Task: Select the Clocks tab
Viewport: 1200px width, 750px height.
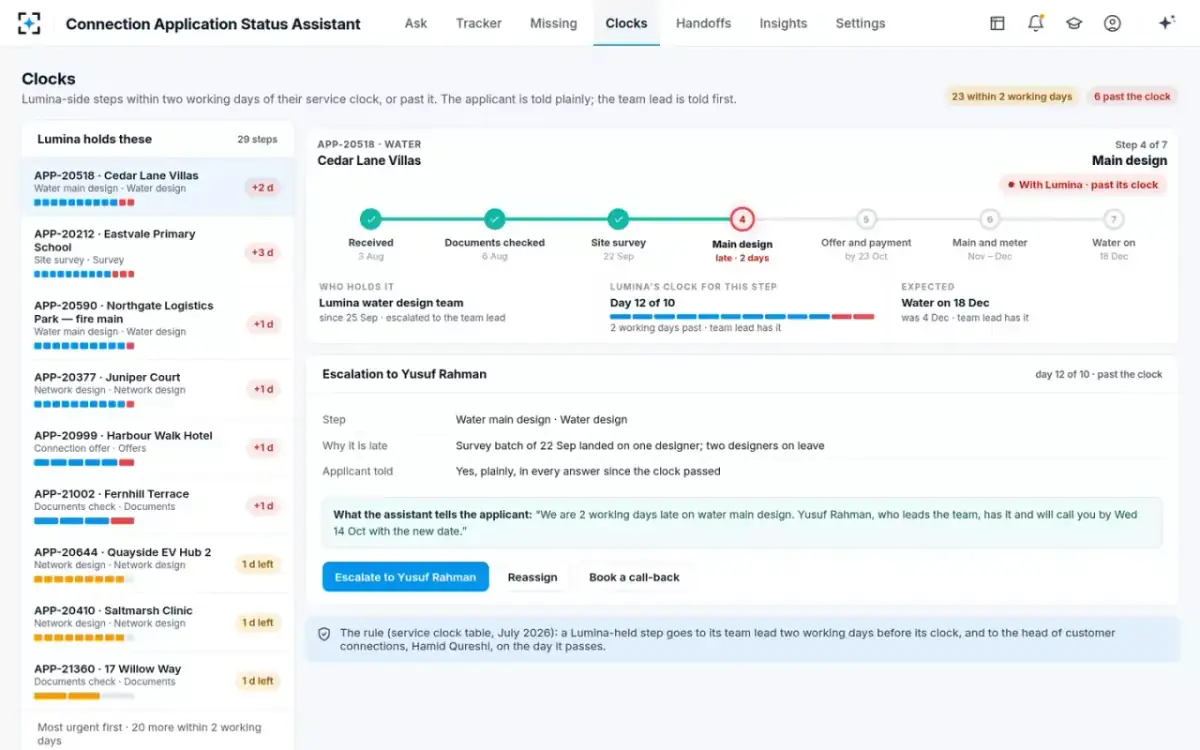Action: [x=626, y=23]
